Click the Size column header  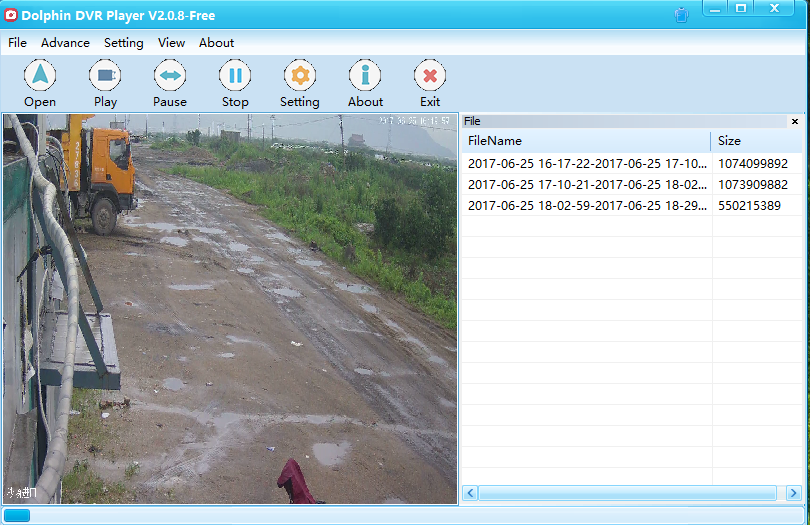756,141
